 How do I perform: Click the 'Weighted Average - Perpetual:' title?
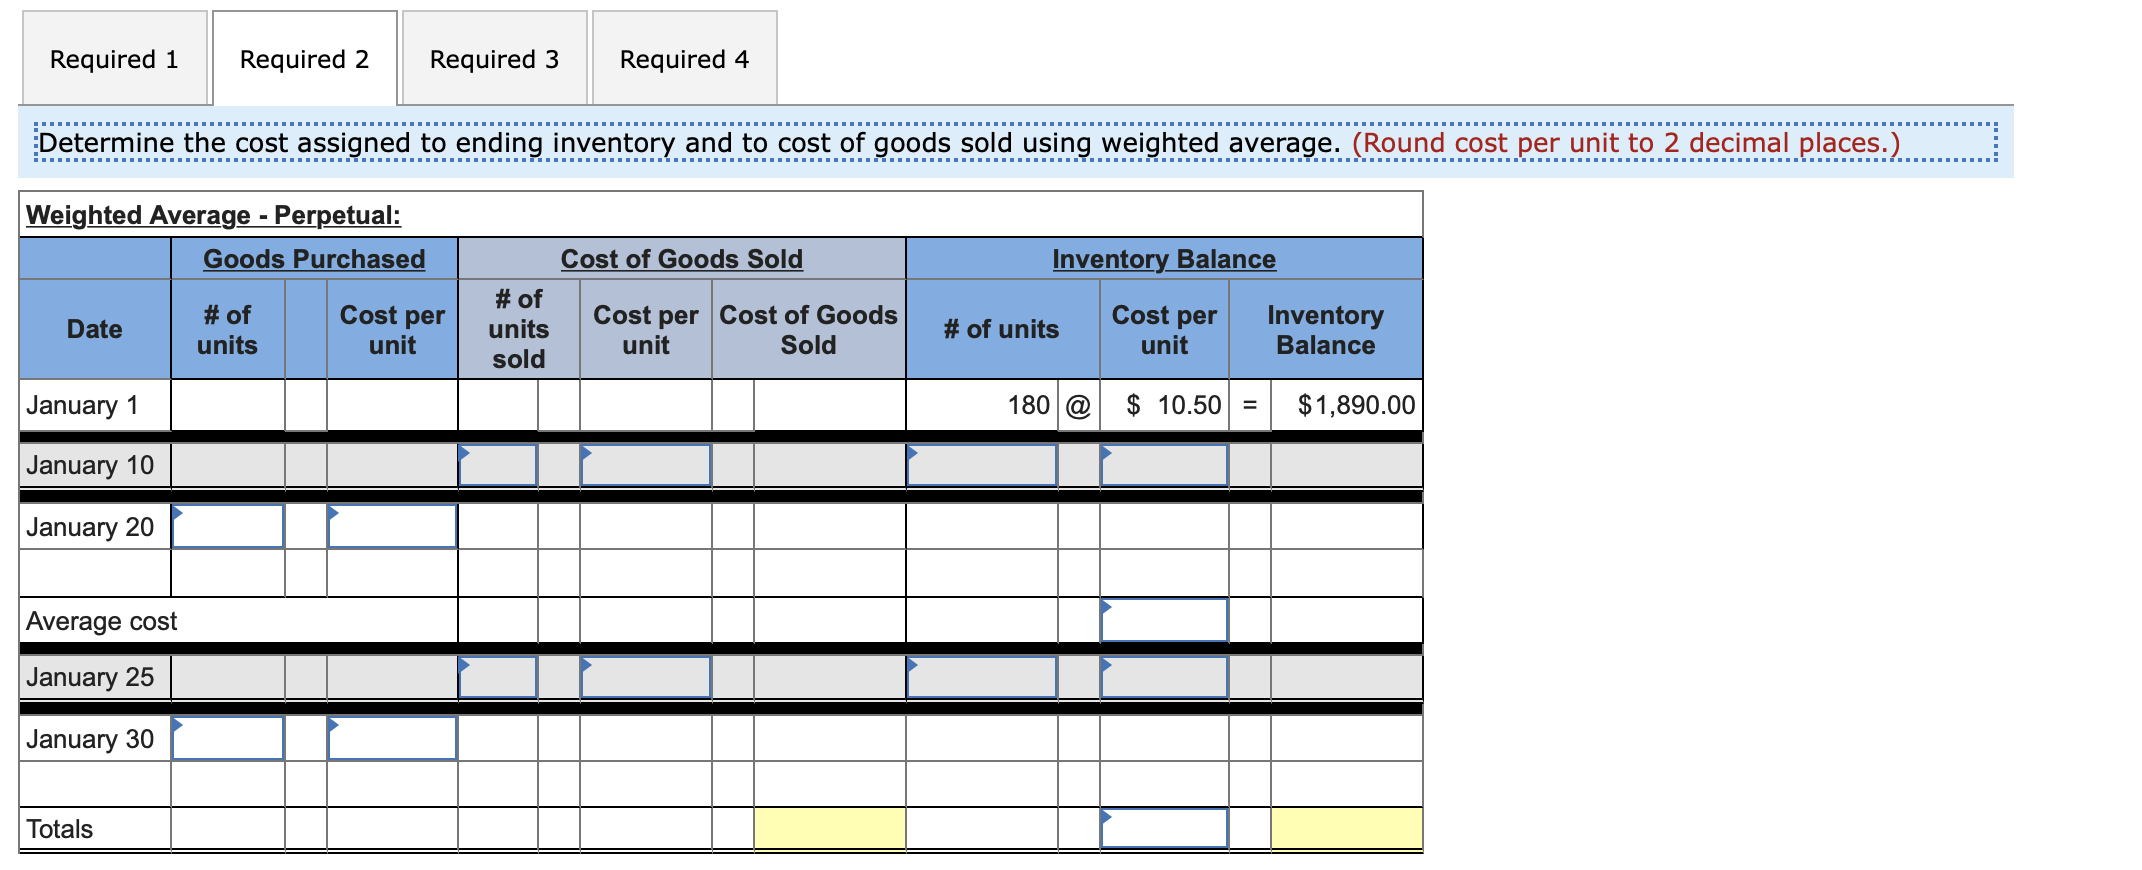[x=213, y=215]
